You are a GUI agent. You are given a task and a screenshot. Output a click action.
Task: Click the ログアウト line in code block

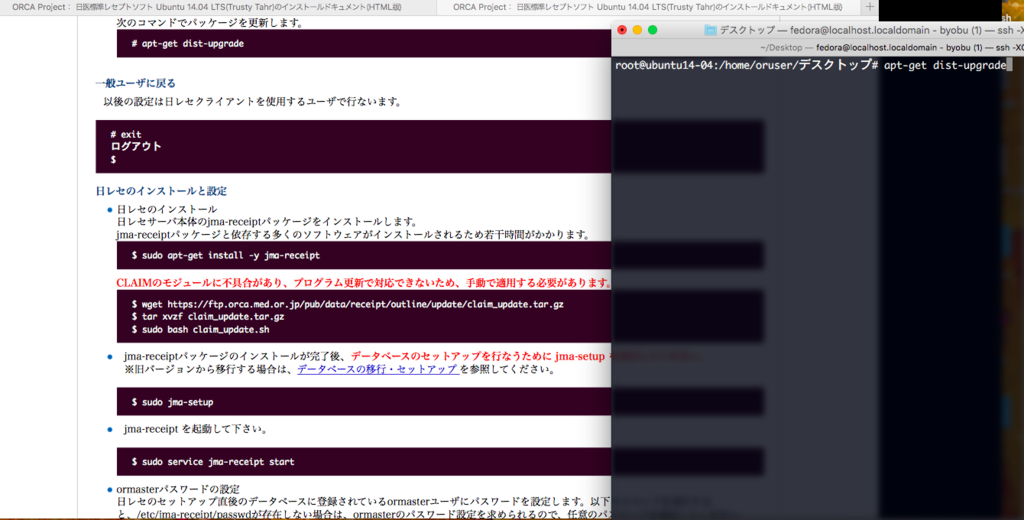coord(136,146)
